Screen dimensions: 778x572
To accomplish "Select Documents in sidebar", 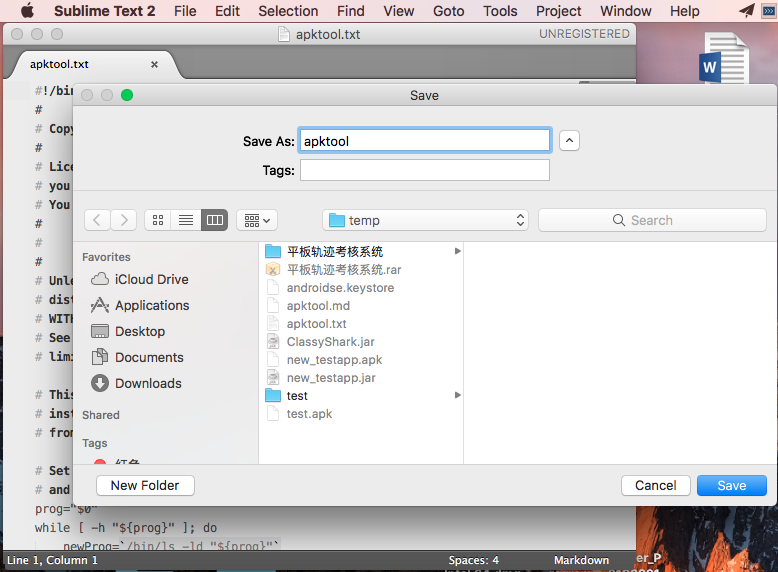I will [x=149, y=357].
